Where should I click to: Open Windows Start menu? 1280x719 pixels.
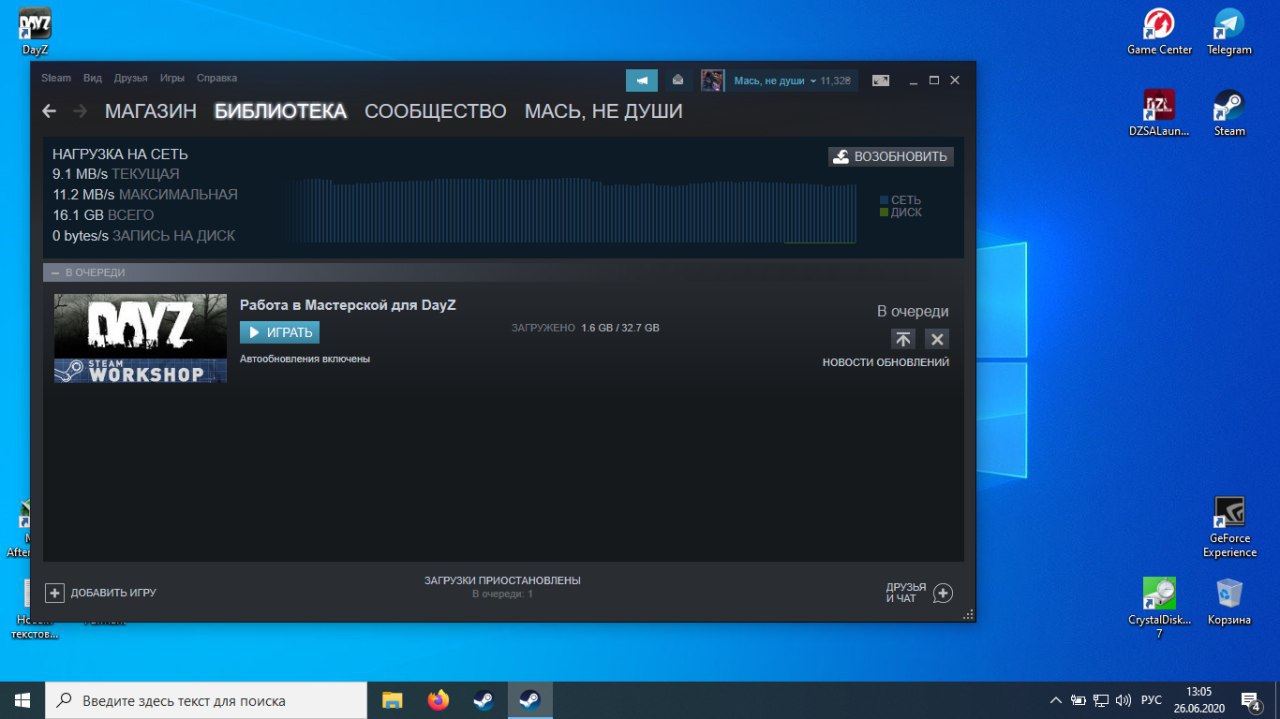click(22, 700)
